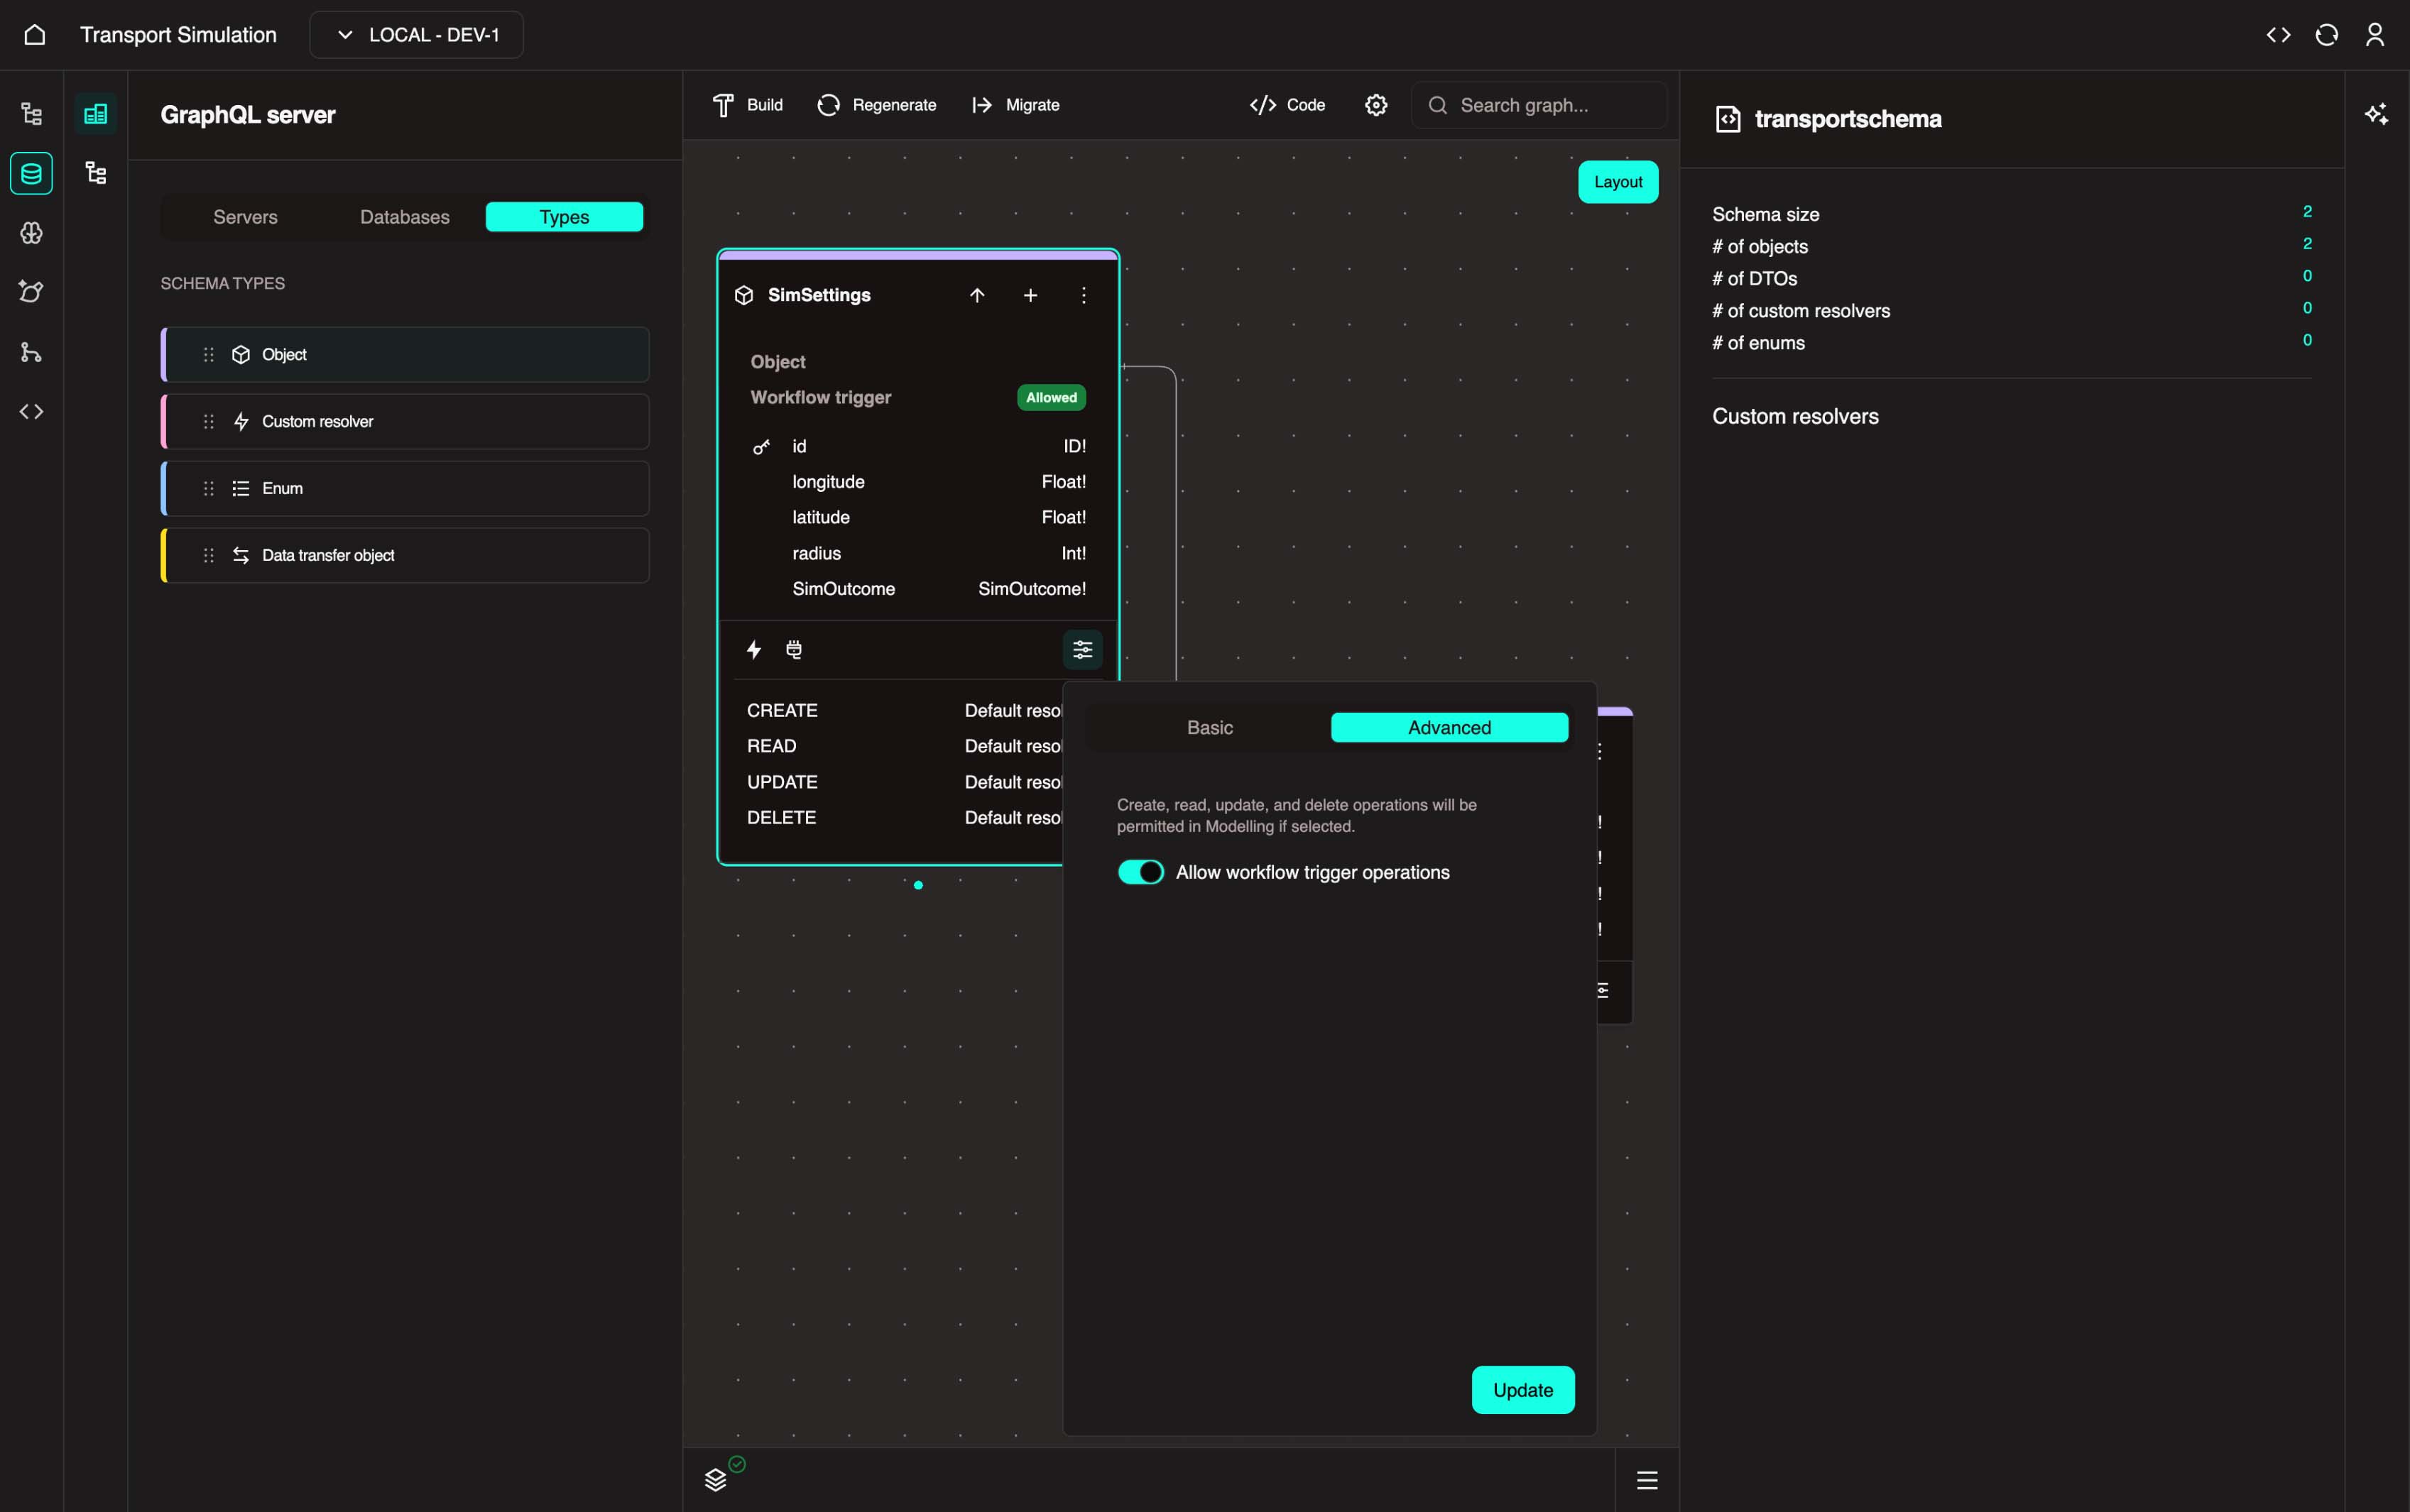Screen dimensions: 2410x1512
Task: Open the code icon in left rail
Action: click(32, 411)
